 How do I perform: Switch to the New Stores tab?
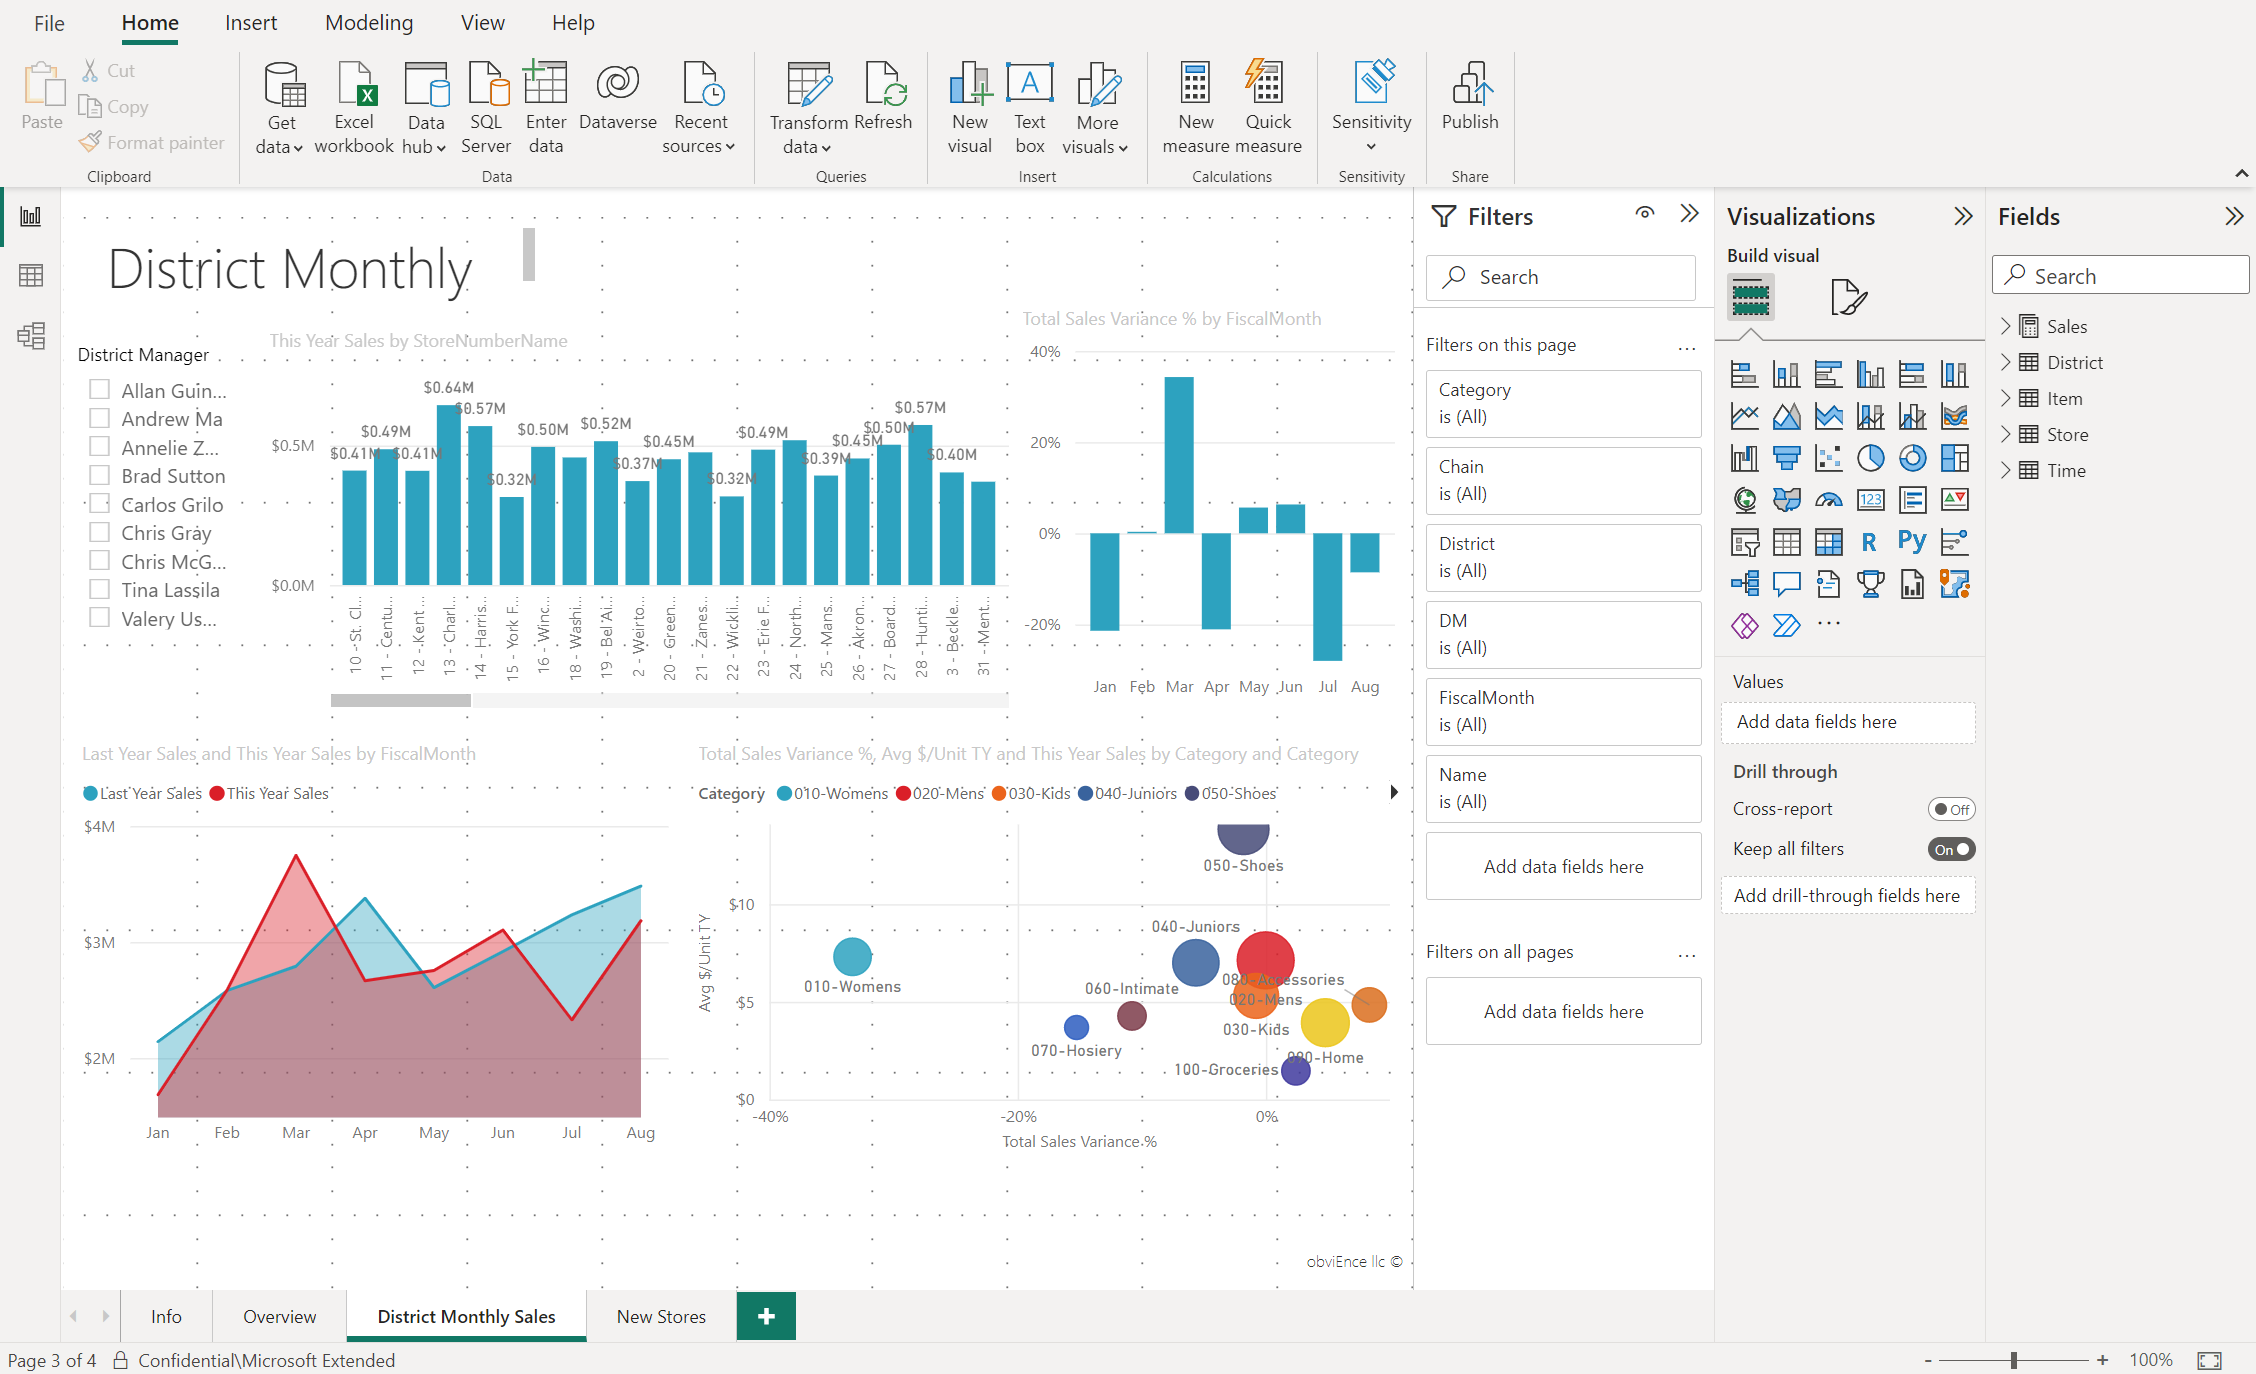tap(661, 1314)
